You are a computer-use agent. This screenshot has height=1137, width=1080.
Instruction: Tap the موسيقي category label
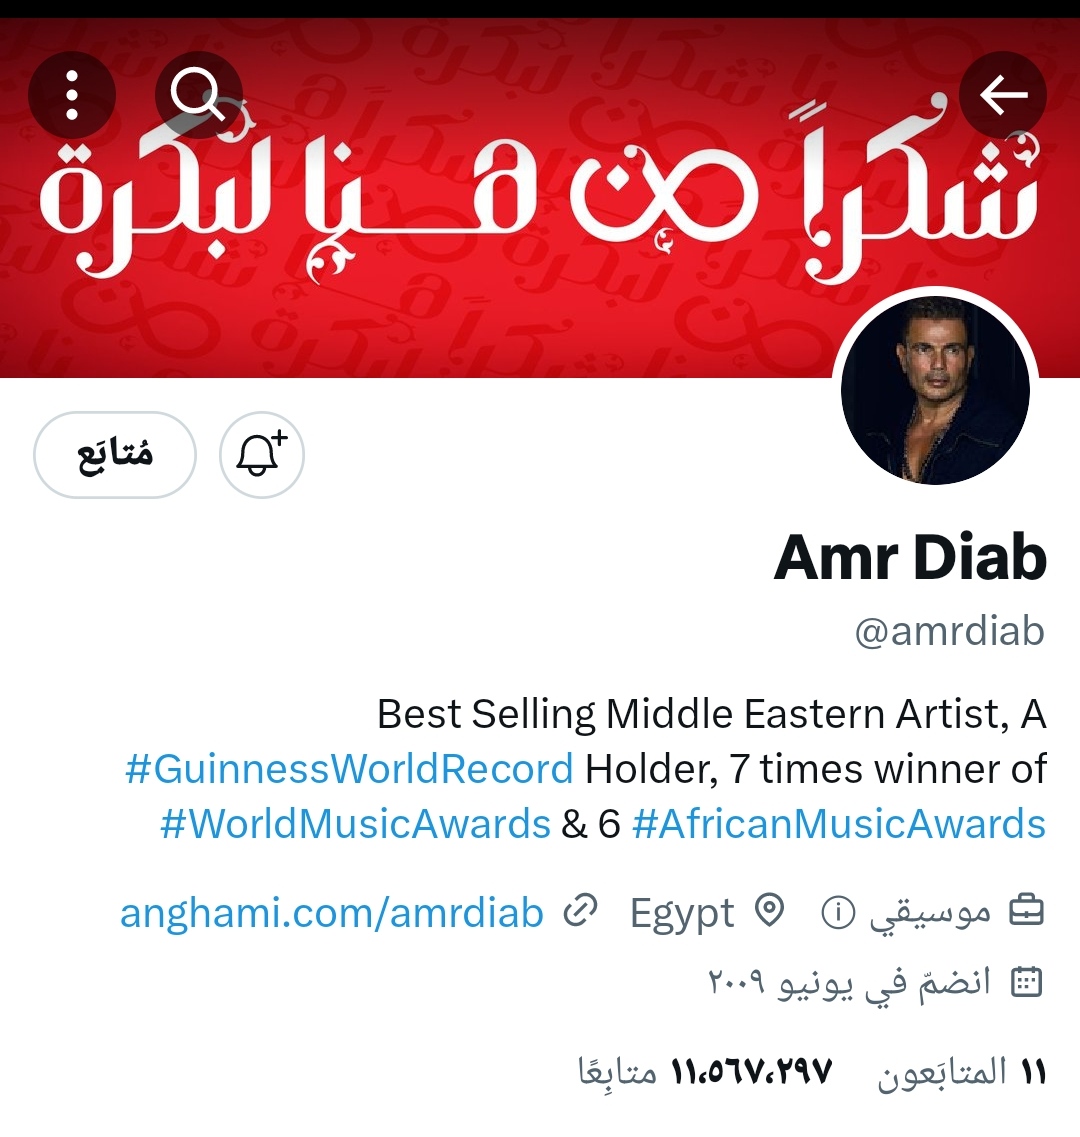click(x=931, y=912)
